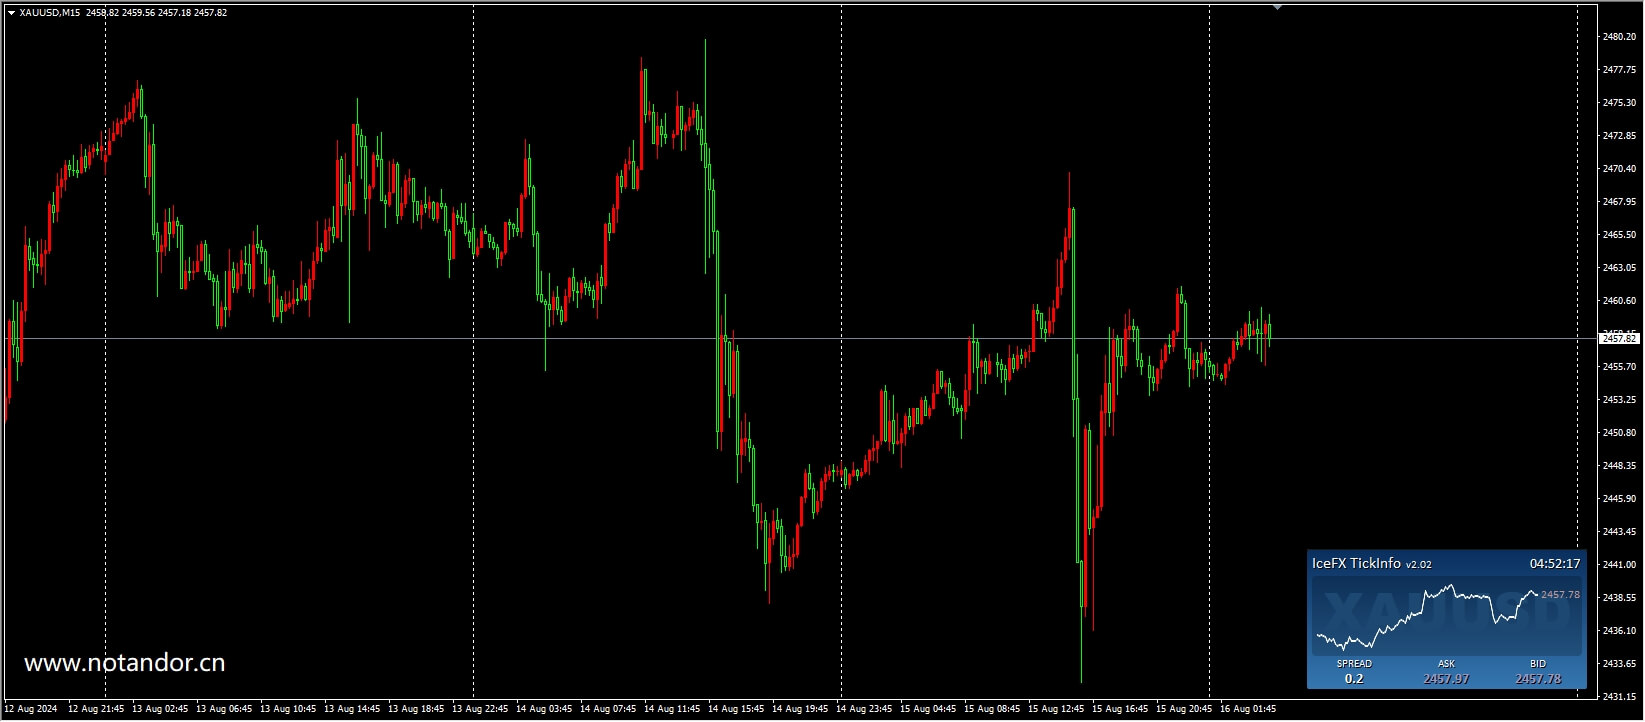Click the IceFX TickInfo panel title

point(1356,564)
